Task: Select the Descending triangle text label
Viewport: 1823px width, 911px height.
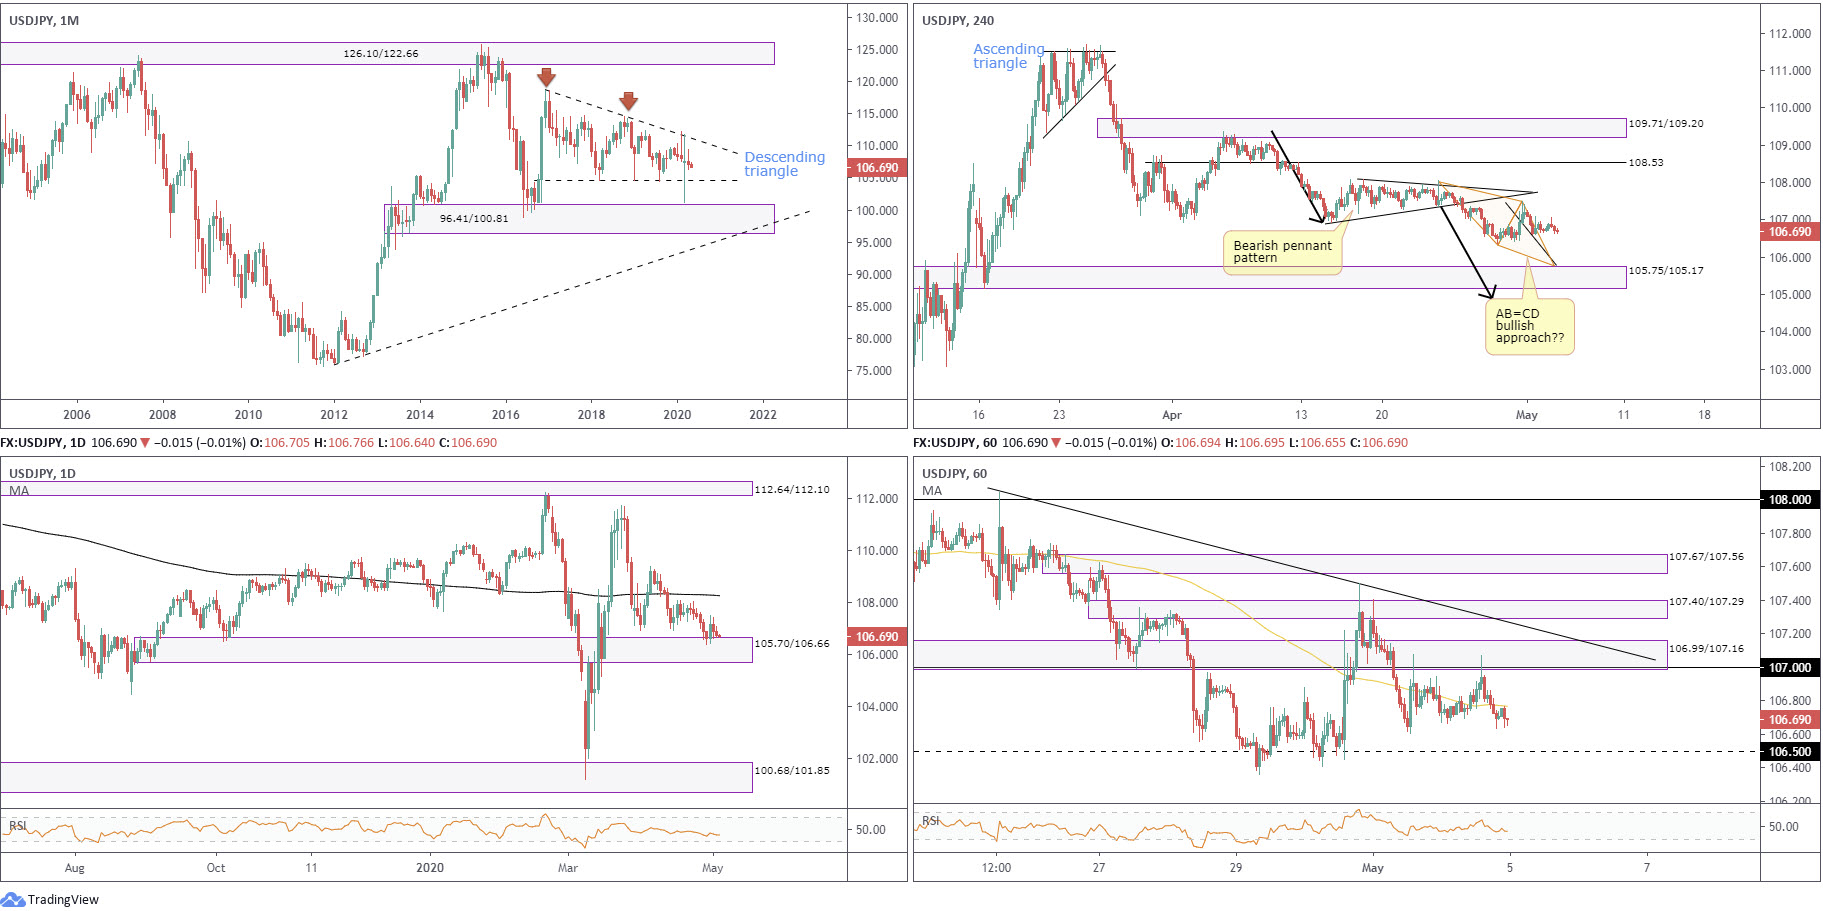Action: click(784, 164)
